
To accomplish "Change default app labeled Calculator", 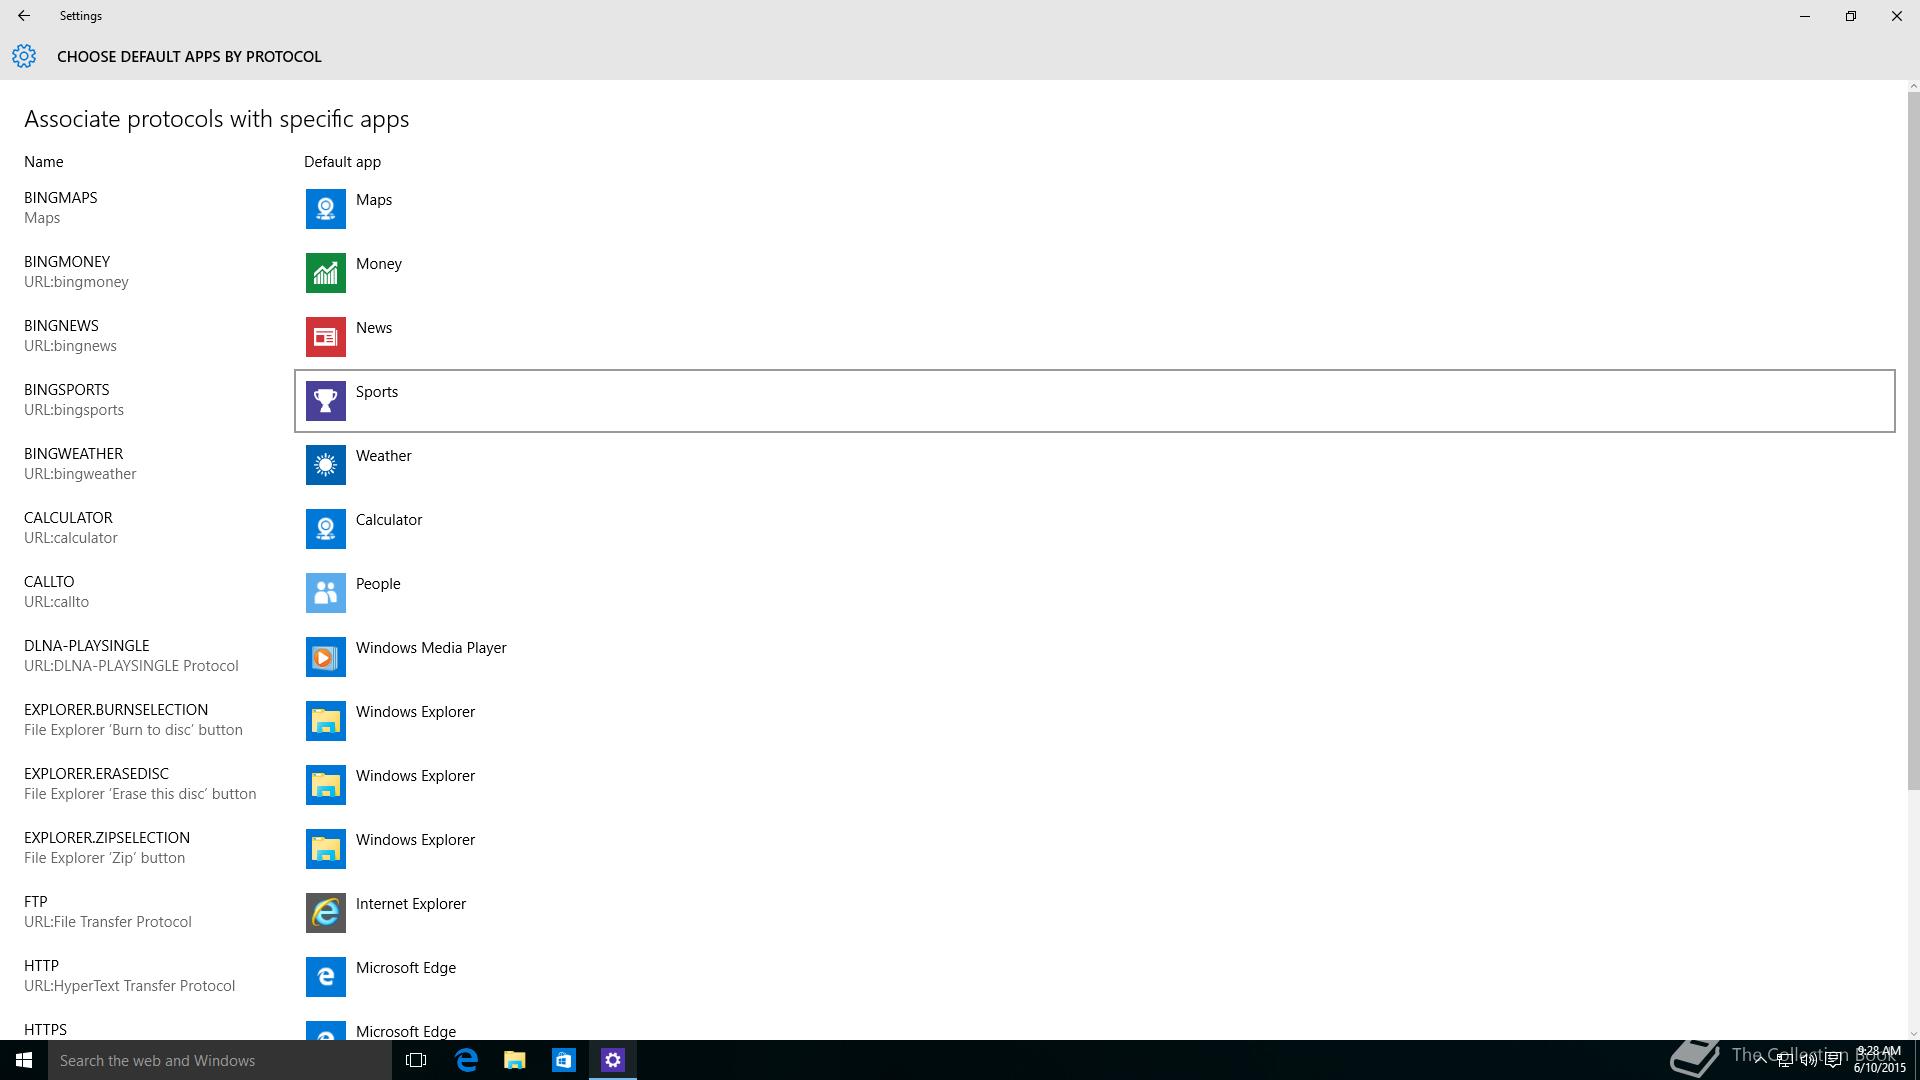I will [1095, 529].
